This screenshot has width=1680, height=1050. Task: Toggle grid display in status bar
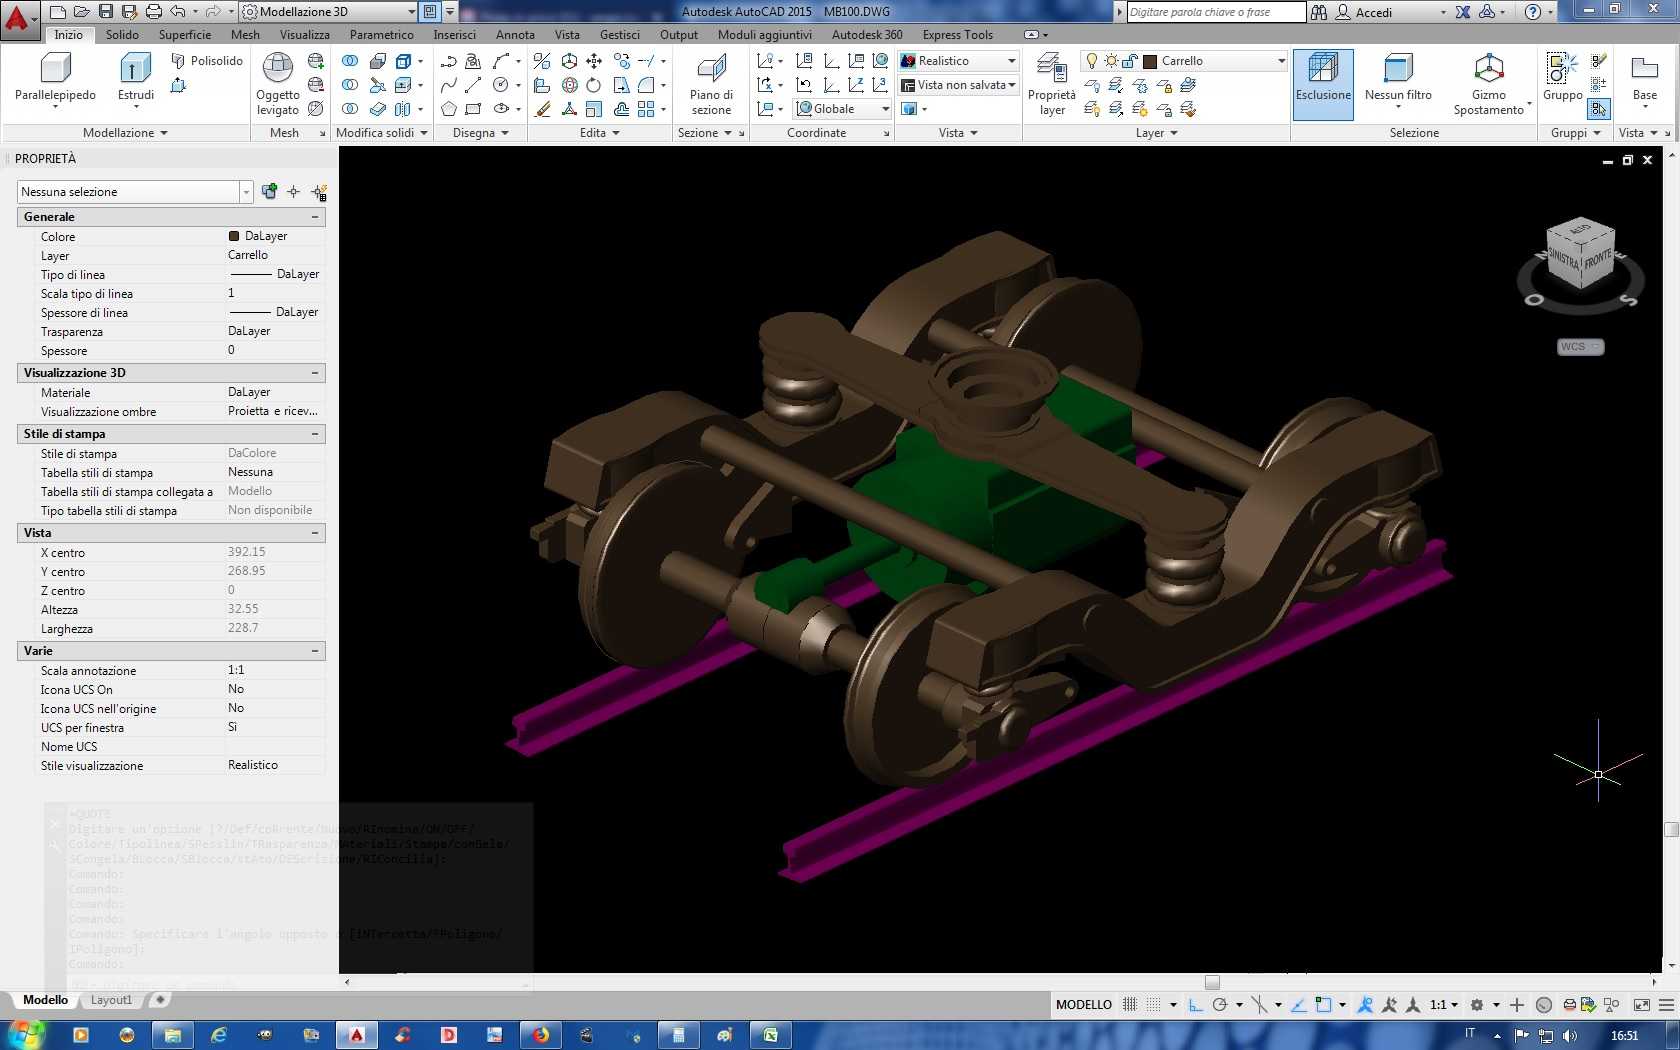tap(1130, 1005)
